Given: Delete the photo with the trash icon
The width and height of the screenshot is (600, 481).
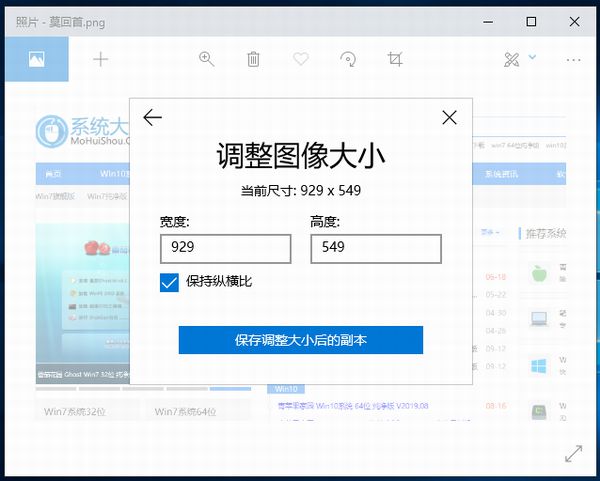Looking at the screenshot, I should (254, 59).
